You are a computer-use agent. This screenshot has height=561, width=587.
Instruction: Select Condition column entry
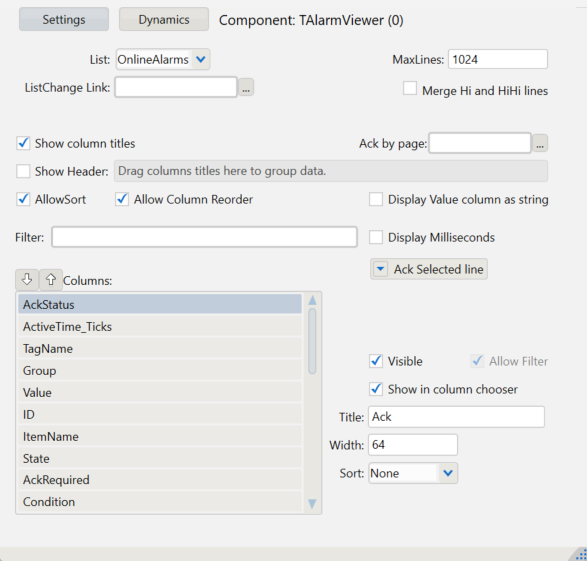pos(160,502)
